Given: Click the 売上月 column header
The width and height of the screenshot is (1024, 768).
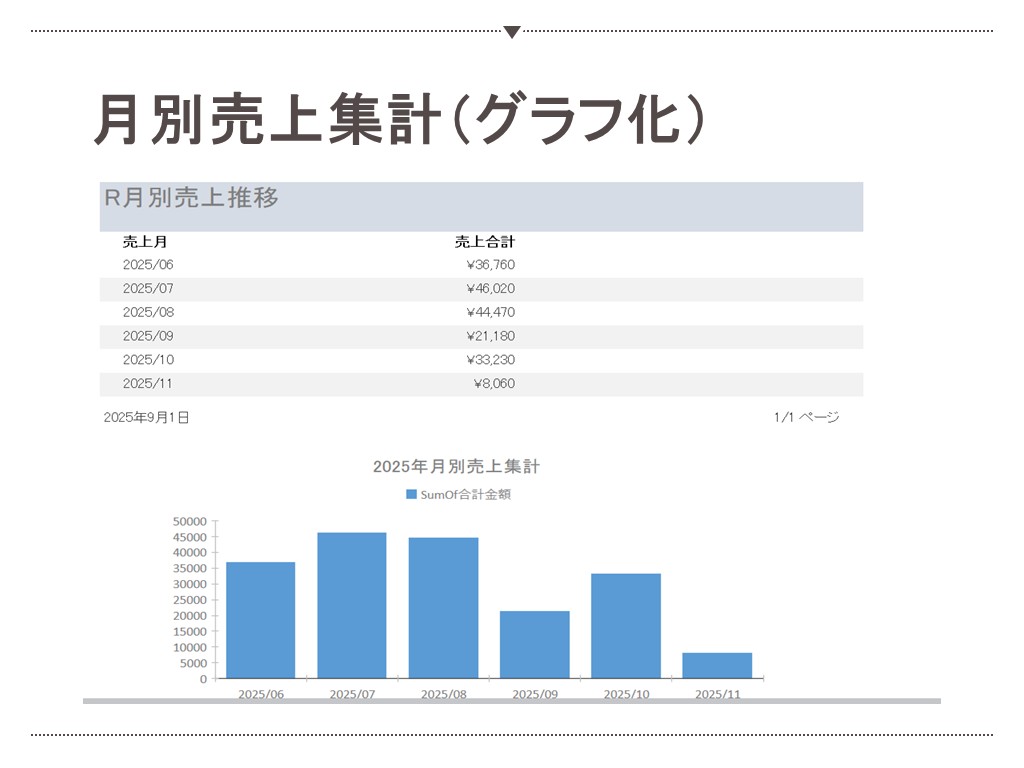Looking at the screenshot, I should [x=137, y=241].
